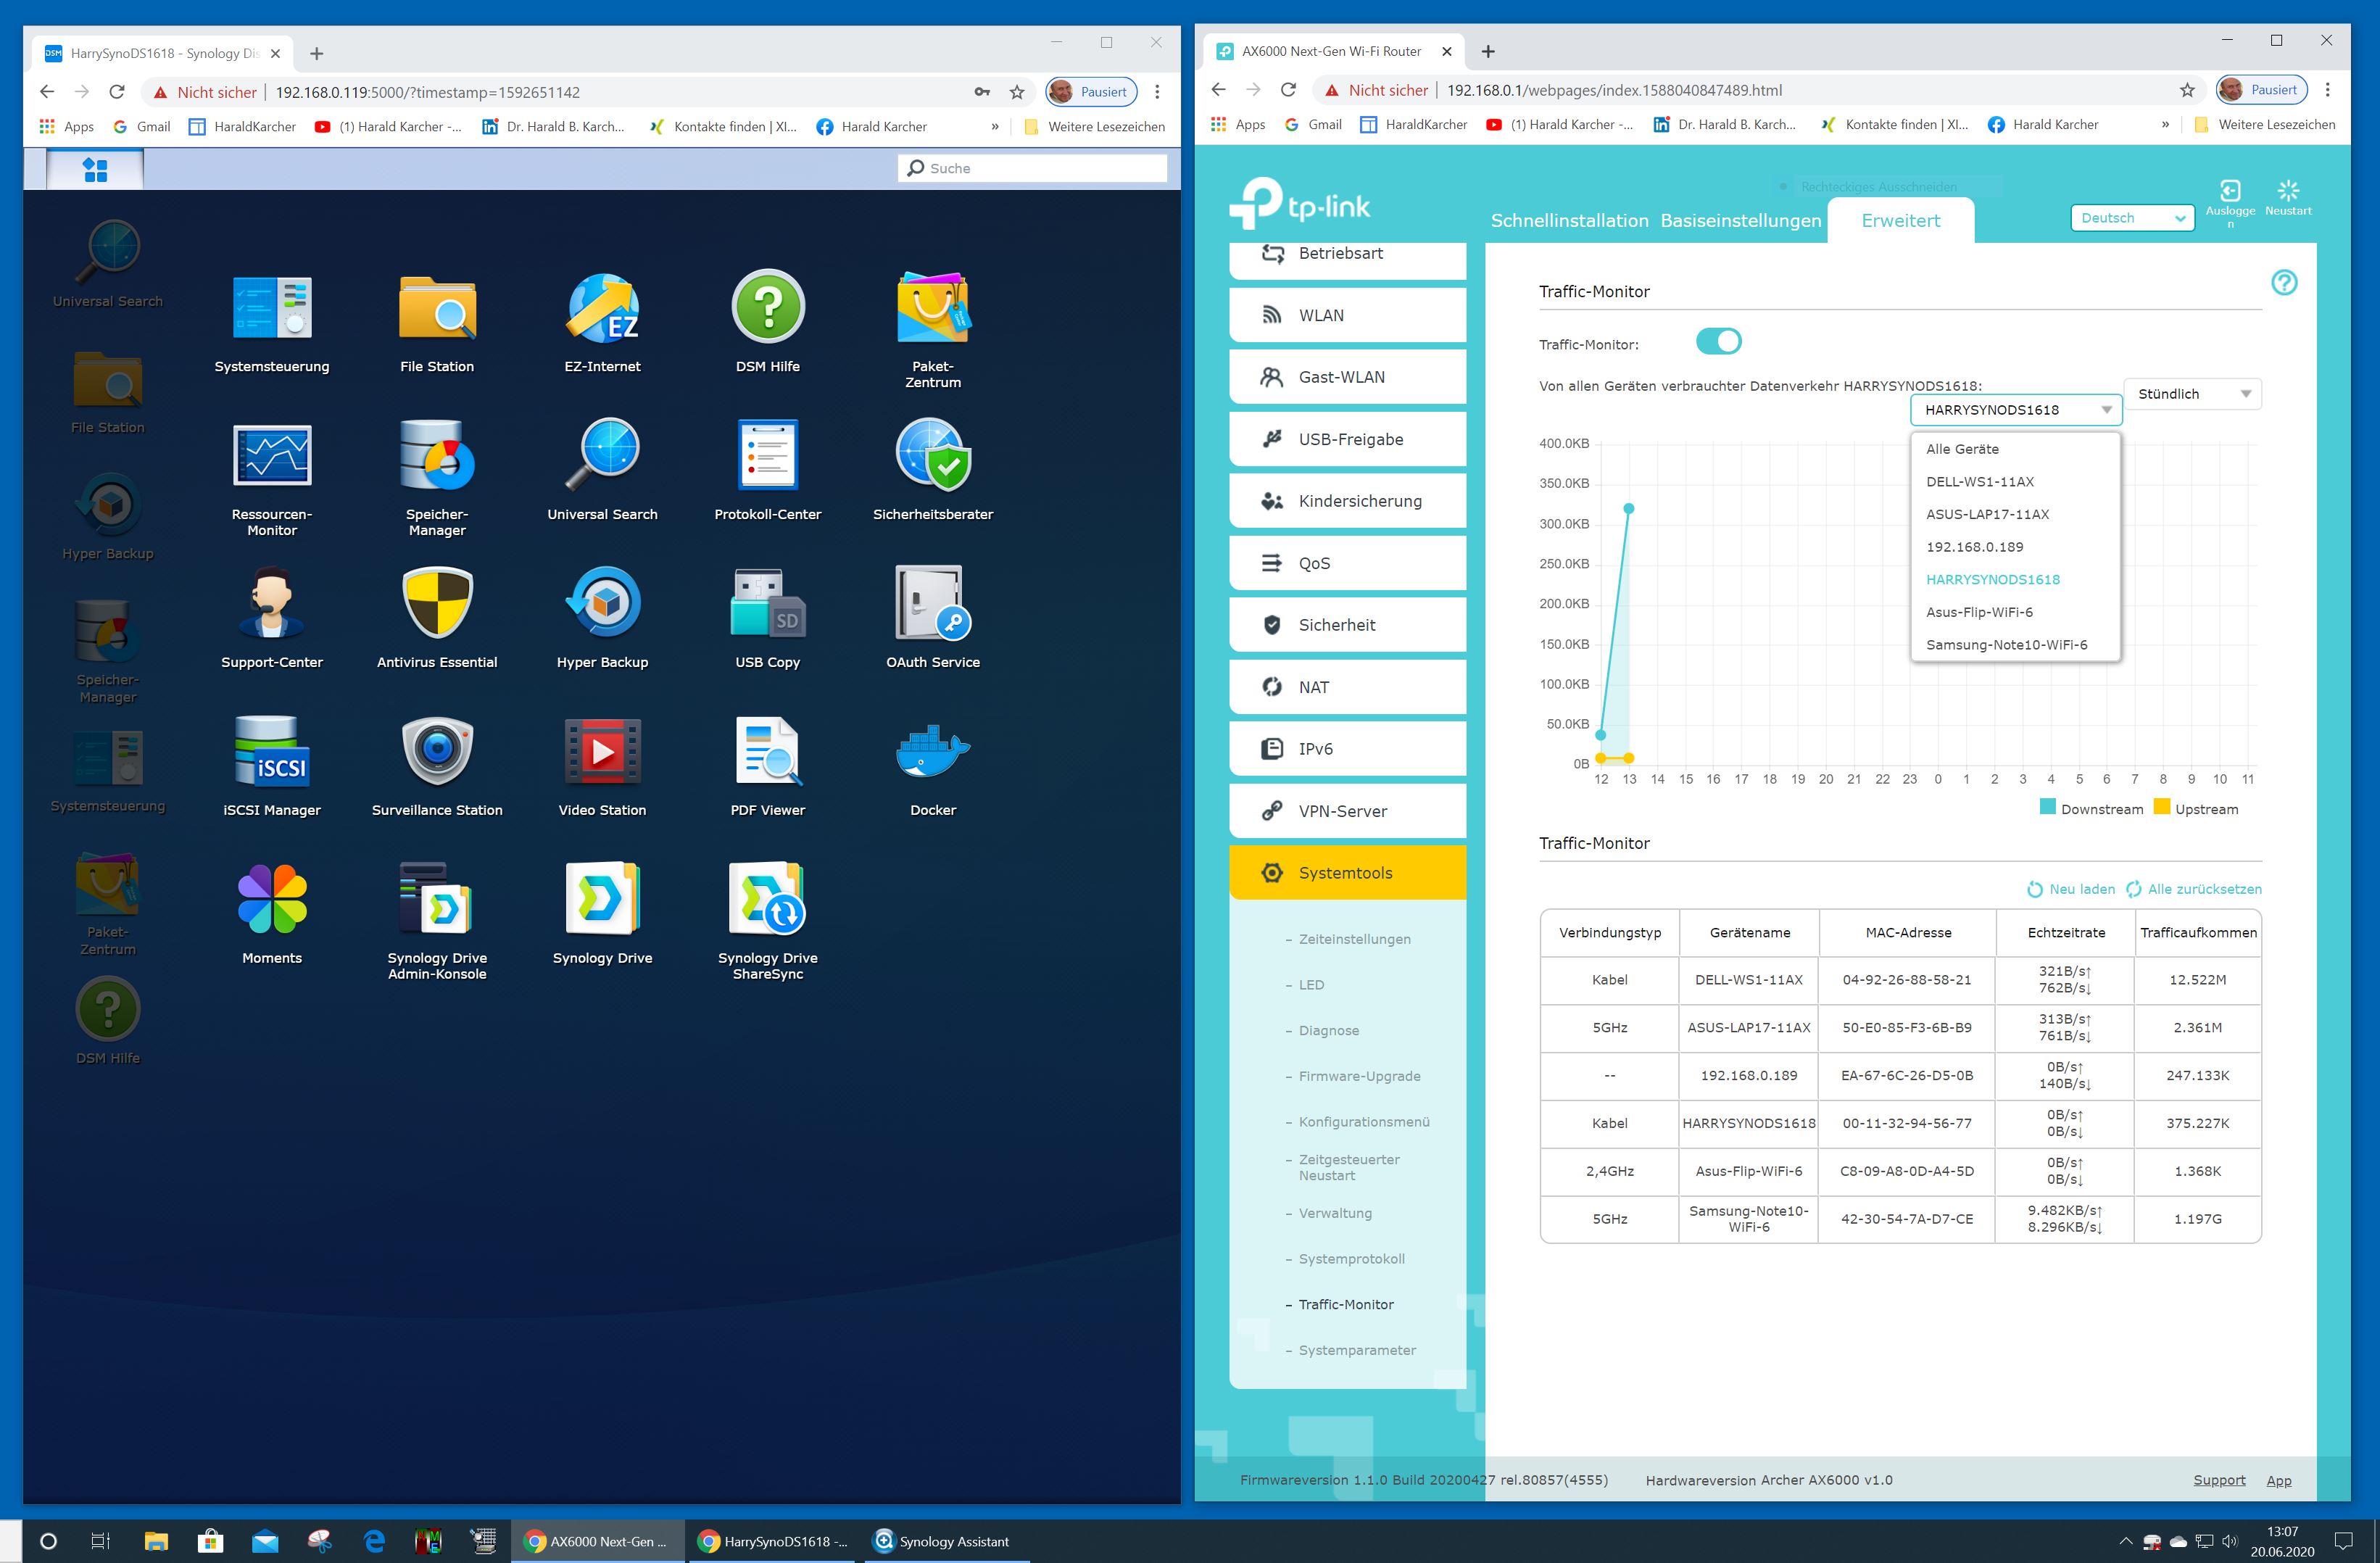Launch Surveillance Station
Image resolution: width=2380 pixels, height=1563 pixels.
pyautogui.click(x=437, y=753)
